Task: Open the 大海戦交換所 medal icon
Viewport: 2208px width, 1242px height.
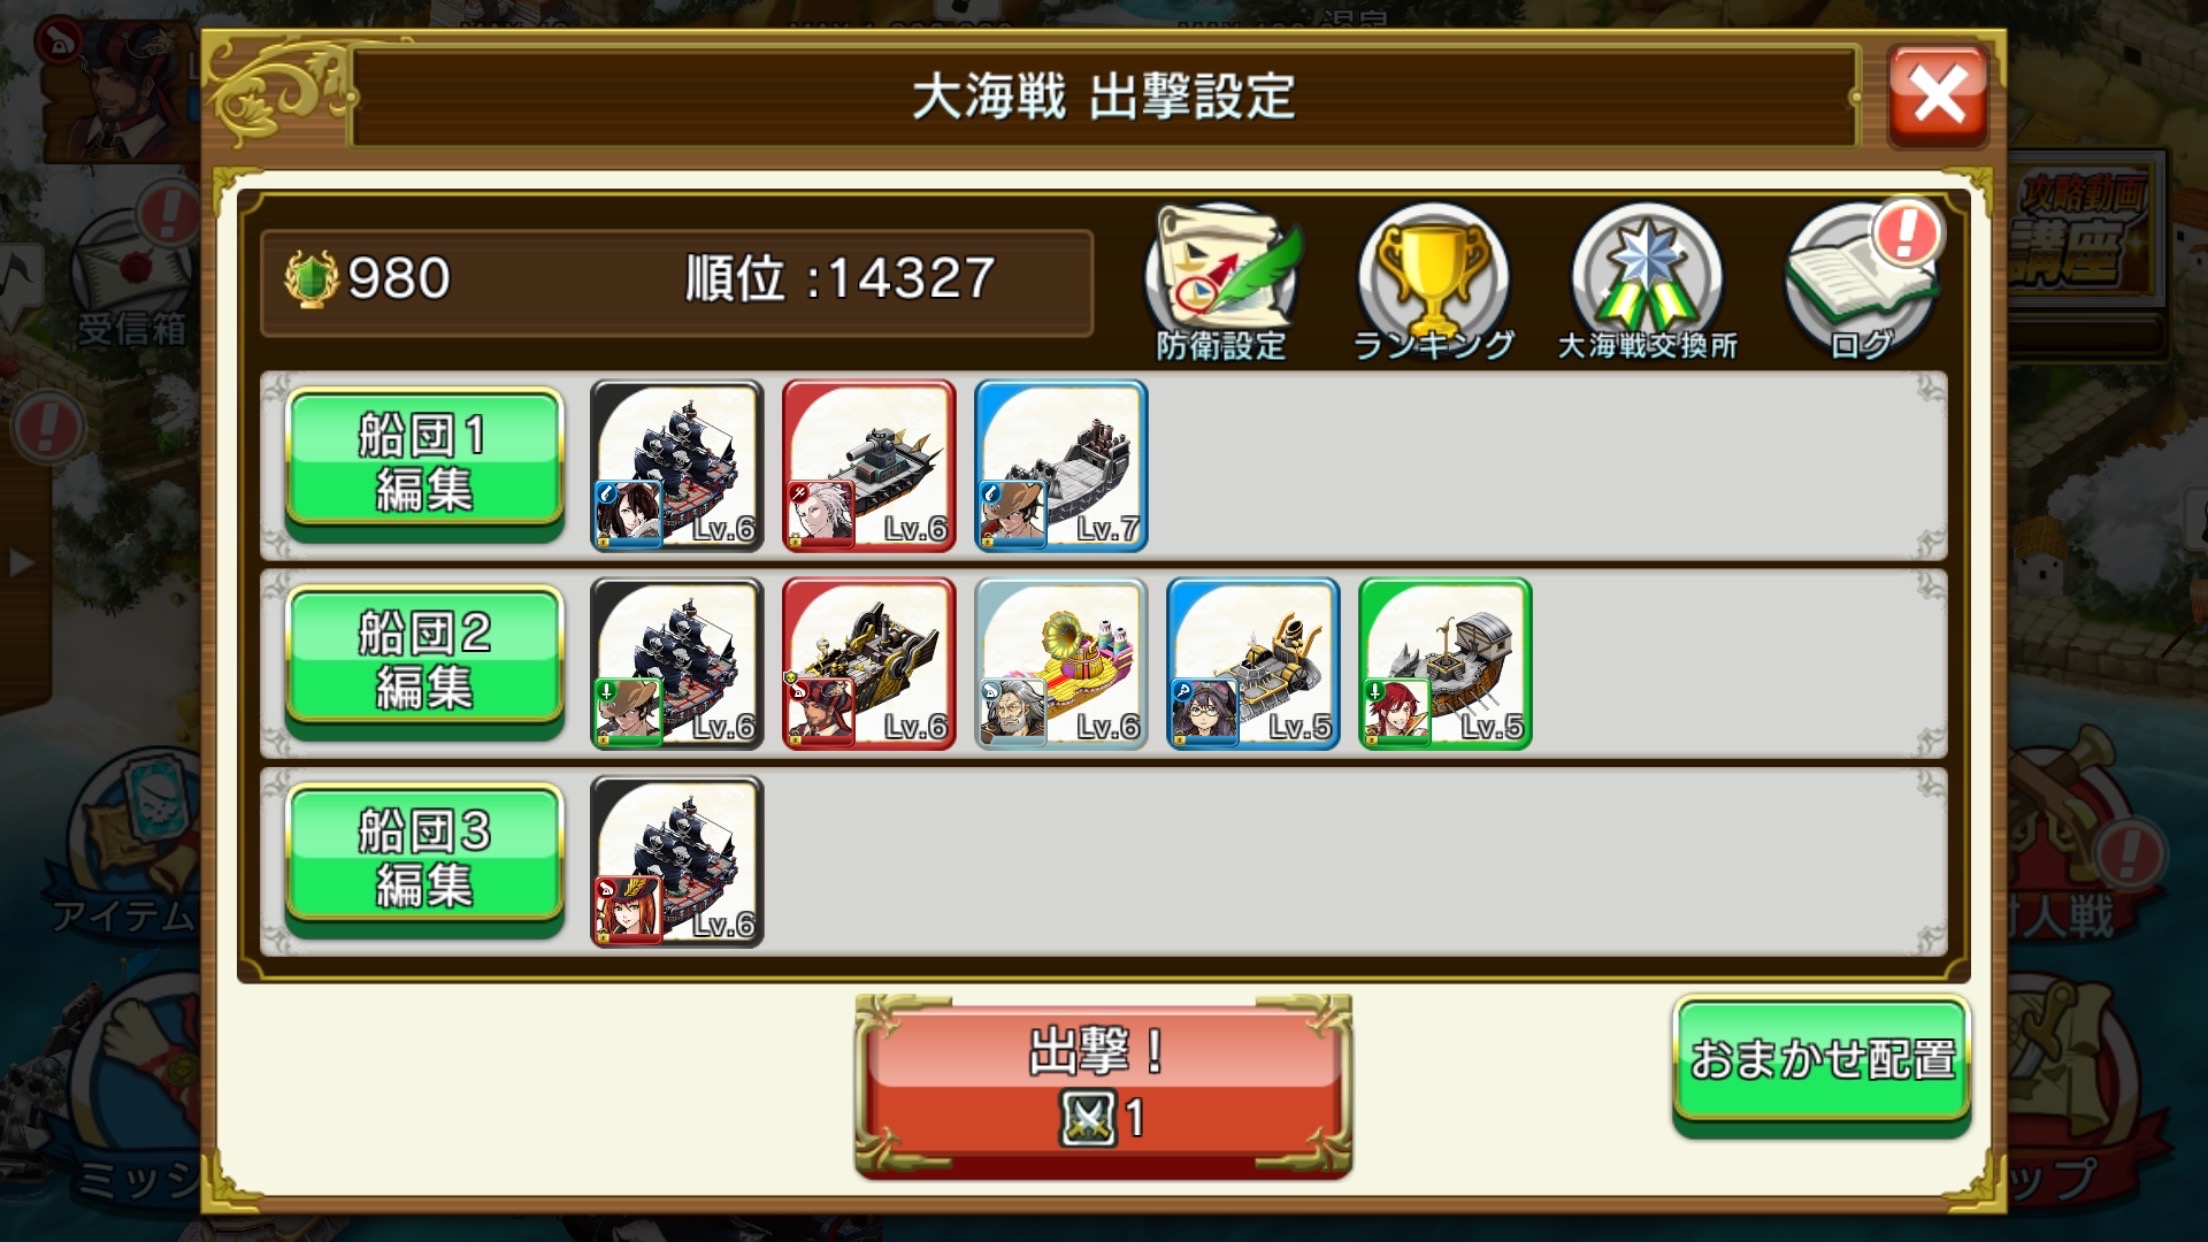Action: click(1647, 282)
